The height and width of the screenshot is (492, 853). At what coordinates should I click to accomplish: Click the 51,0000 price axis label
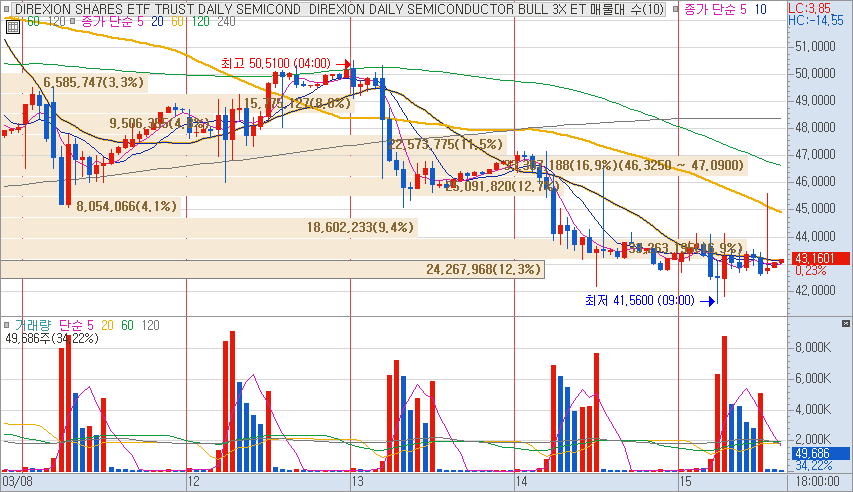pyautogui.click(x=815, y=46)
